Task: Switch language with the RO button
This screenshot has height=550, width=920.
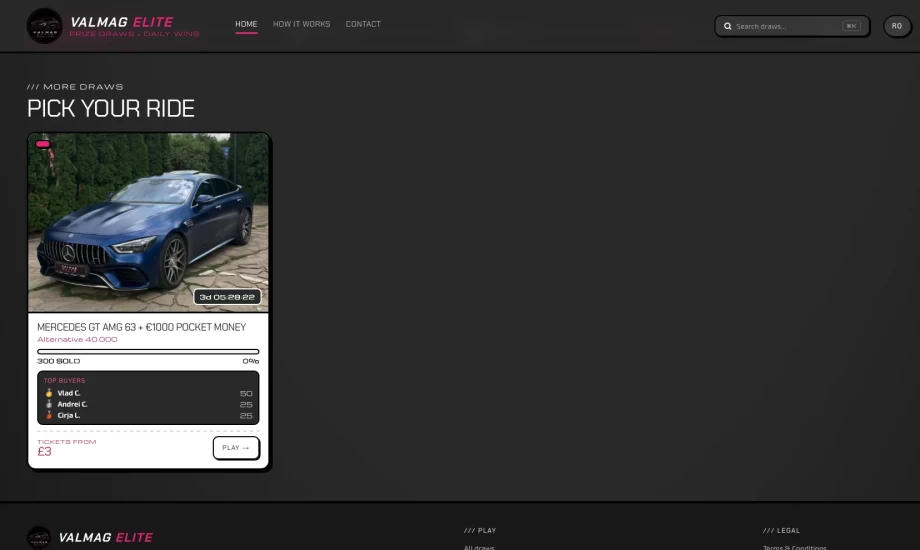Action: tap(897, 26)
